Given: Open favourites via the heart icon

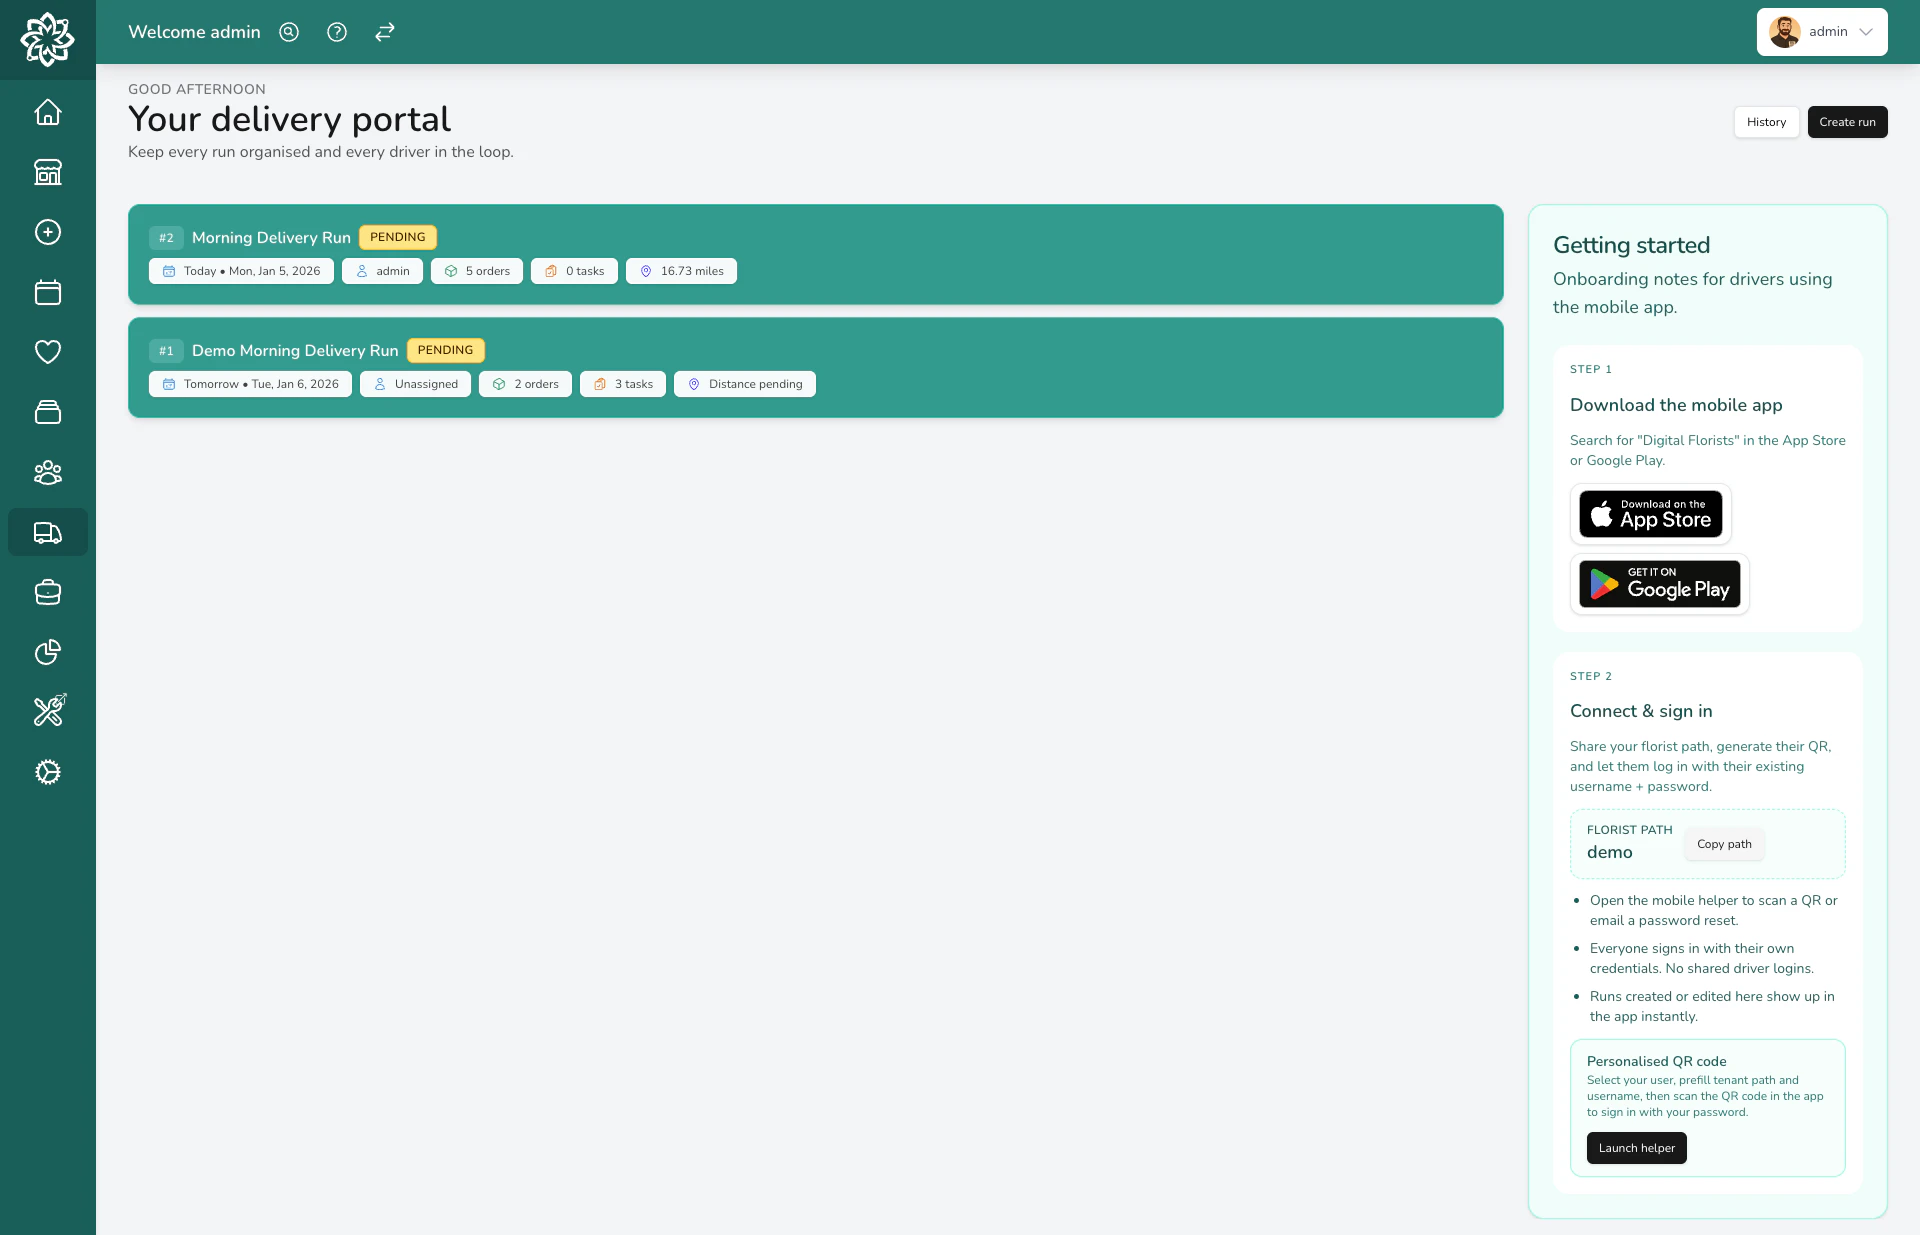Looking at the screenshot, I should [47, 352].
